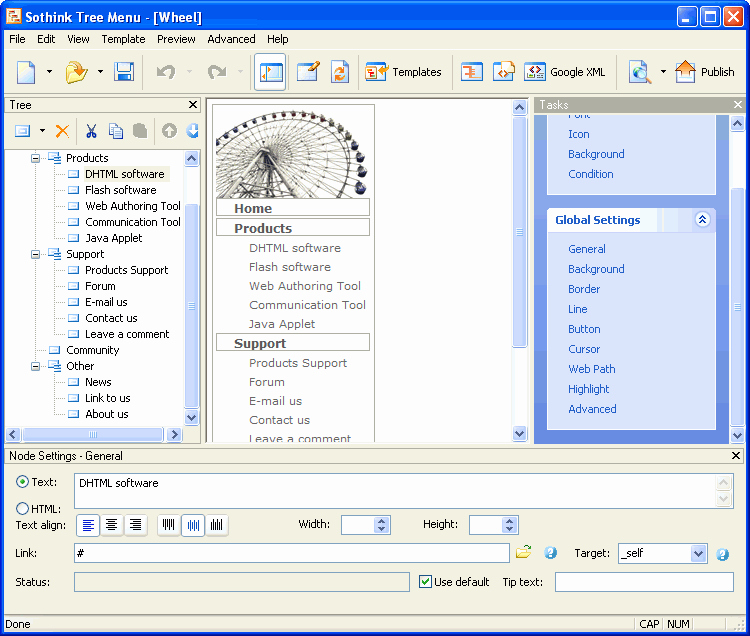Image resolution: width=750 pixels, height=636 pixels.
Task: Click the Paste icon in Tree toolbar
Action: (140, 131)
